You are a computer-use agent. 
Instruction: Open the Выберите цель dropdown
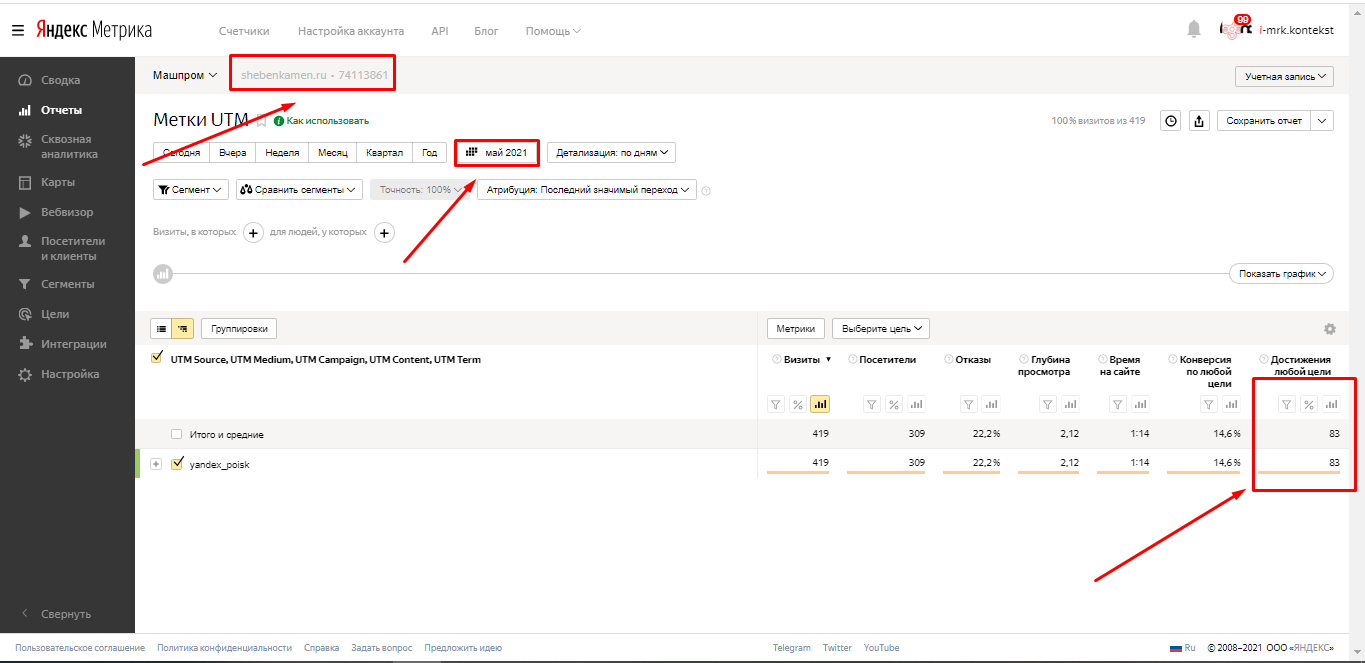880,329
